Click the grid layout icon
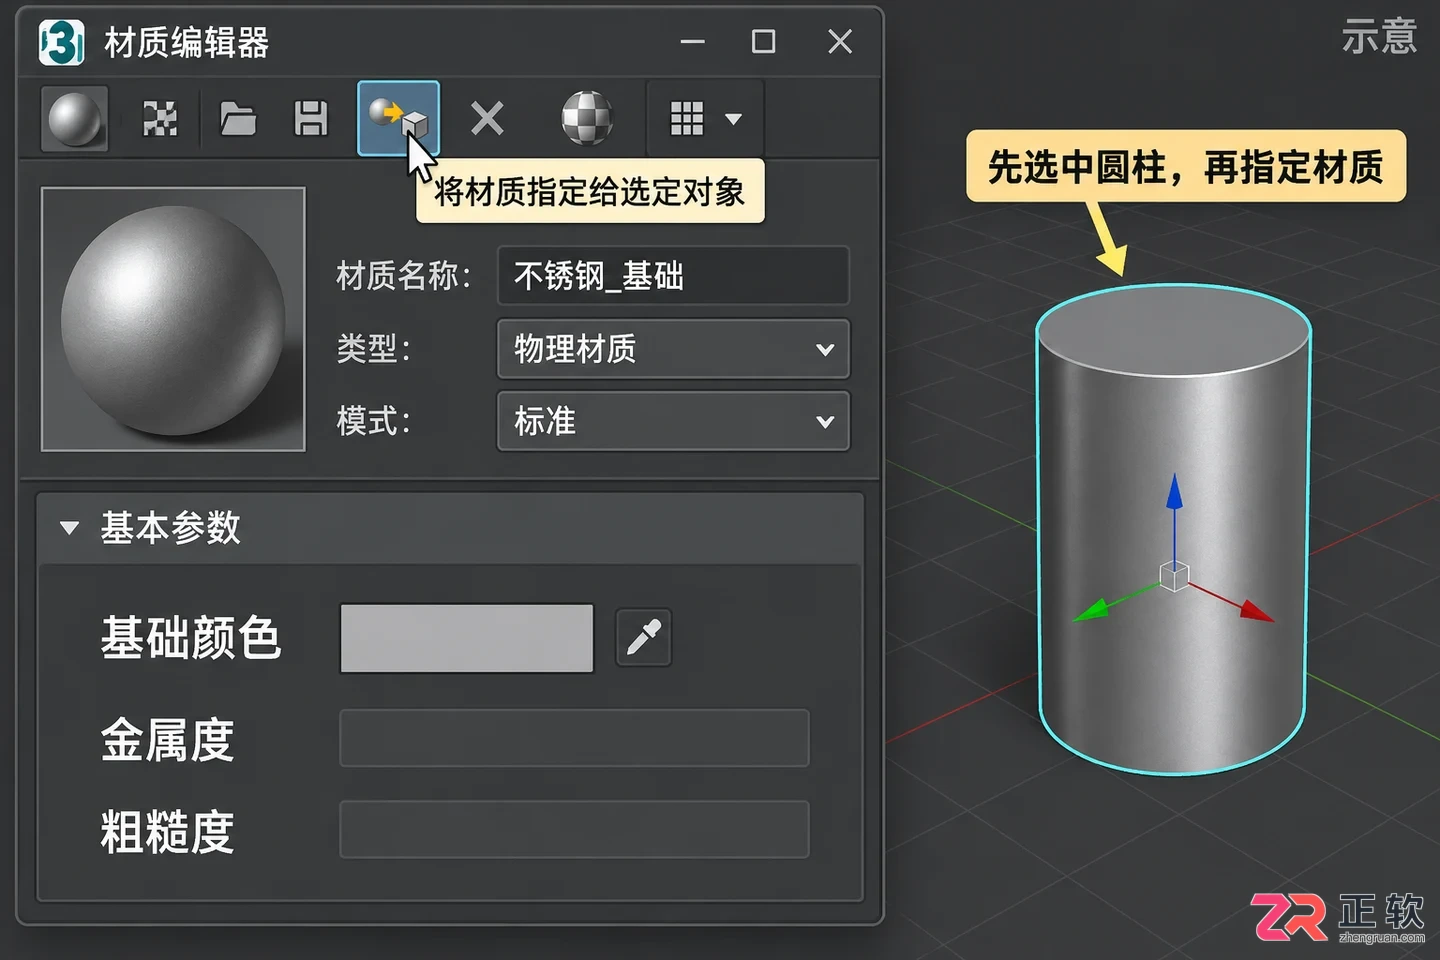Viewport: 1440px width, 960px height. pos(687,119)
